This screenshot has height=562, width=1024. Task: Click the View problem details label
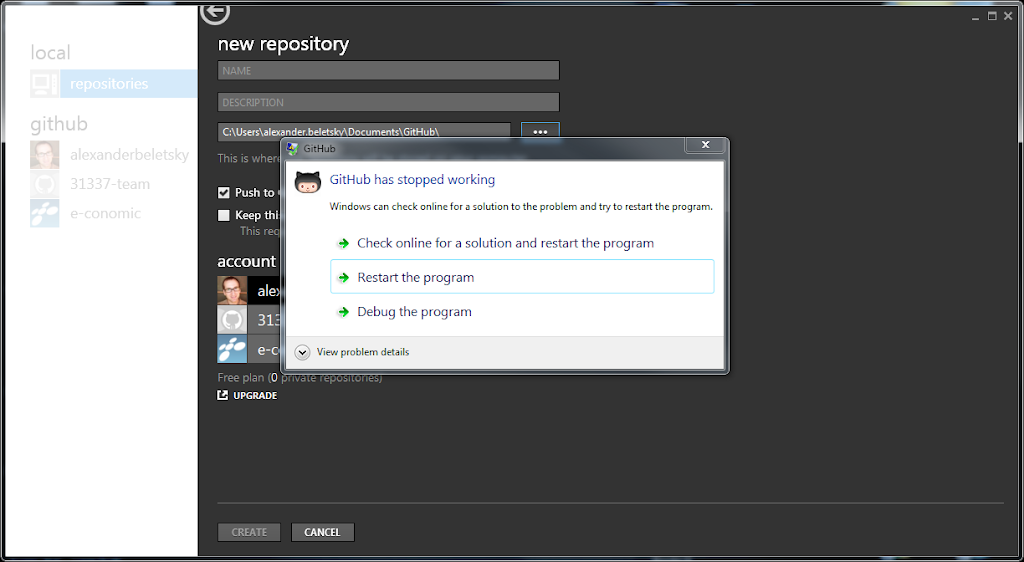point(363,352)
